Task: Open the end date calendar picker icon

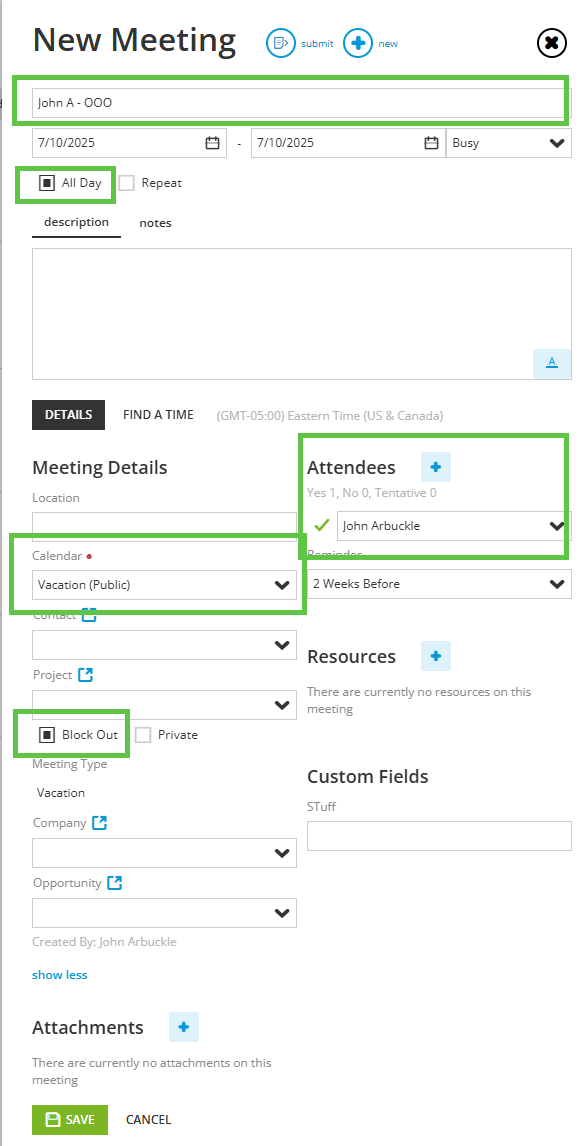Action: 432,143
